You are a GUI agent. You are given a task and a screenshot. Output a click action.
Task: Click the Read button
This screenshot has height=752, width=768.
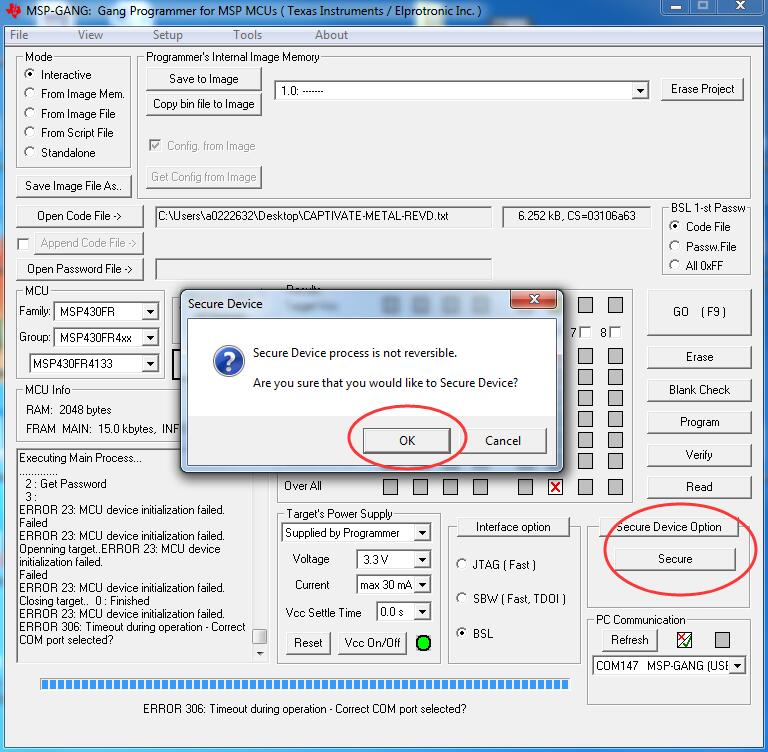coord(699,487)
